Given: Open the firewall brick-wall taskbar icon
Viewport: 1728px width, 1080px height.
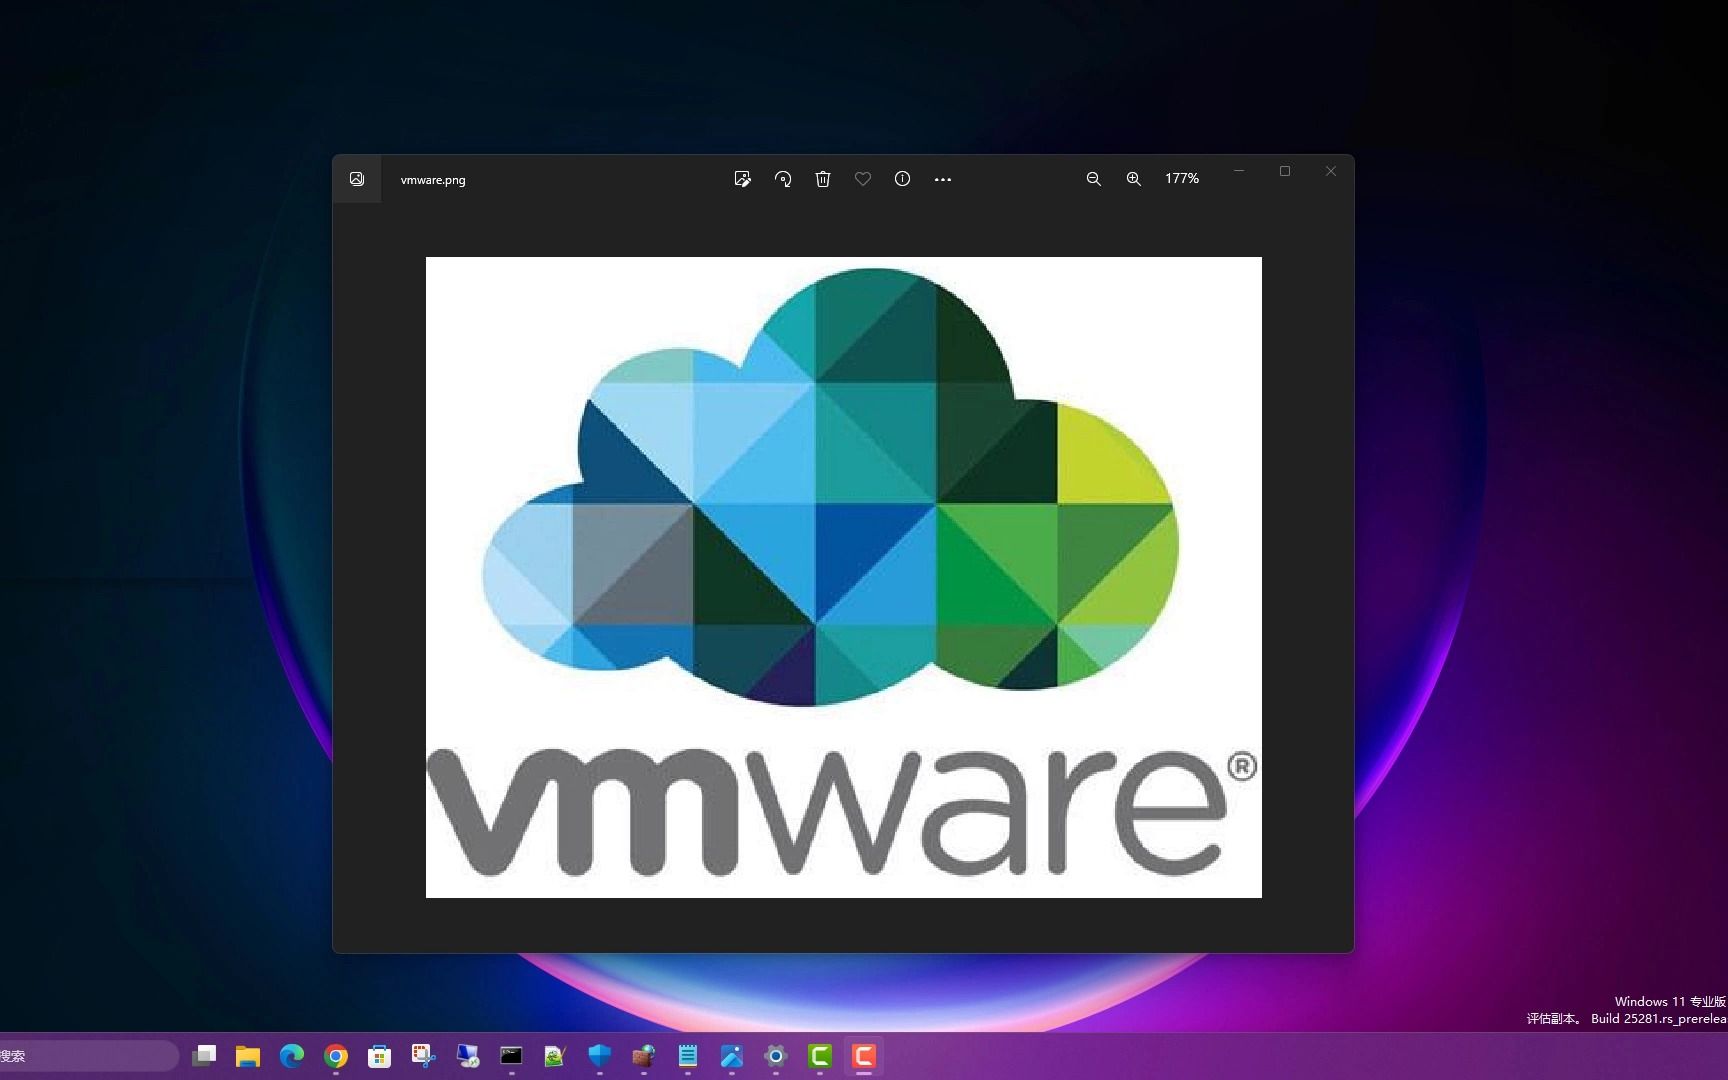Looking at the screenshot, I should pyautogui.click(x=643, y=1056).
